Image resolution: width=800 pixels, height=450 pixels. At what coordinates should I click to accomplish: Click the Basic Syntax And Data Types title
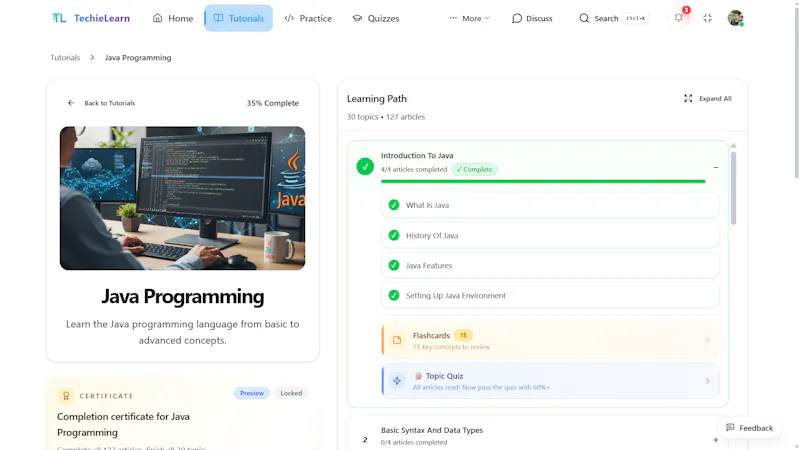pos(432,430)
